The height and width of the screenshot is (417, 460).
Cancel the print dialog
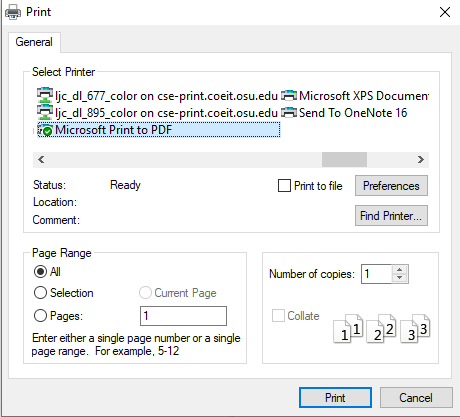(x=416, y=397)
